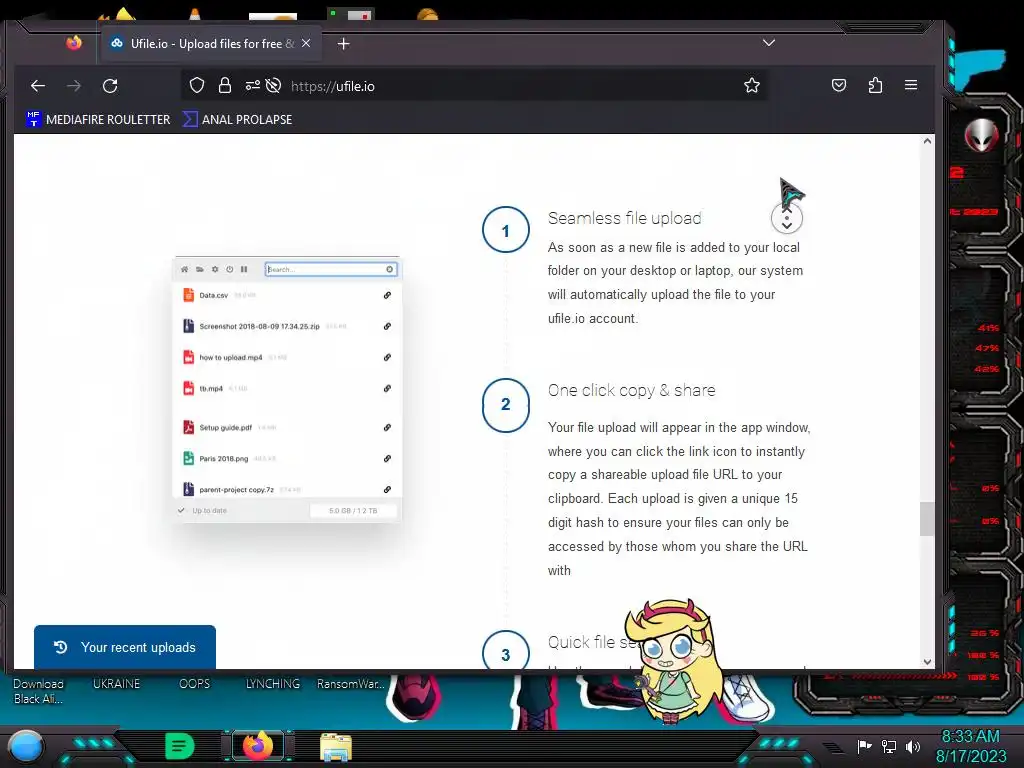Click the autoplay blocked icon in address bar
1024x768 pixels.
click(x=274, y=86)
